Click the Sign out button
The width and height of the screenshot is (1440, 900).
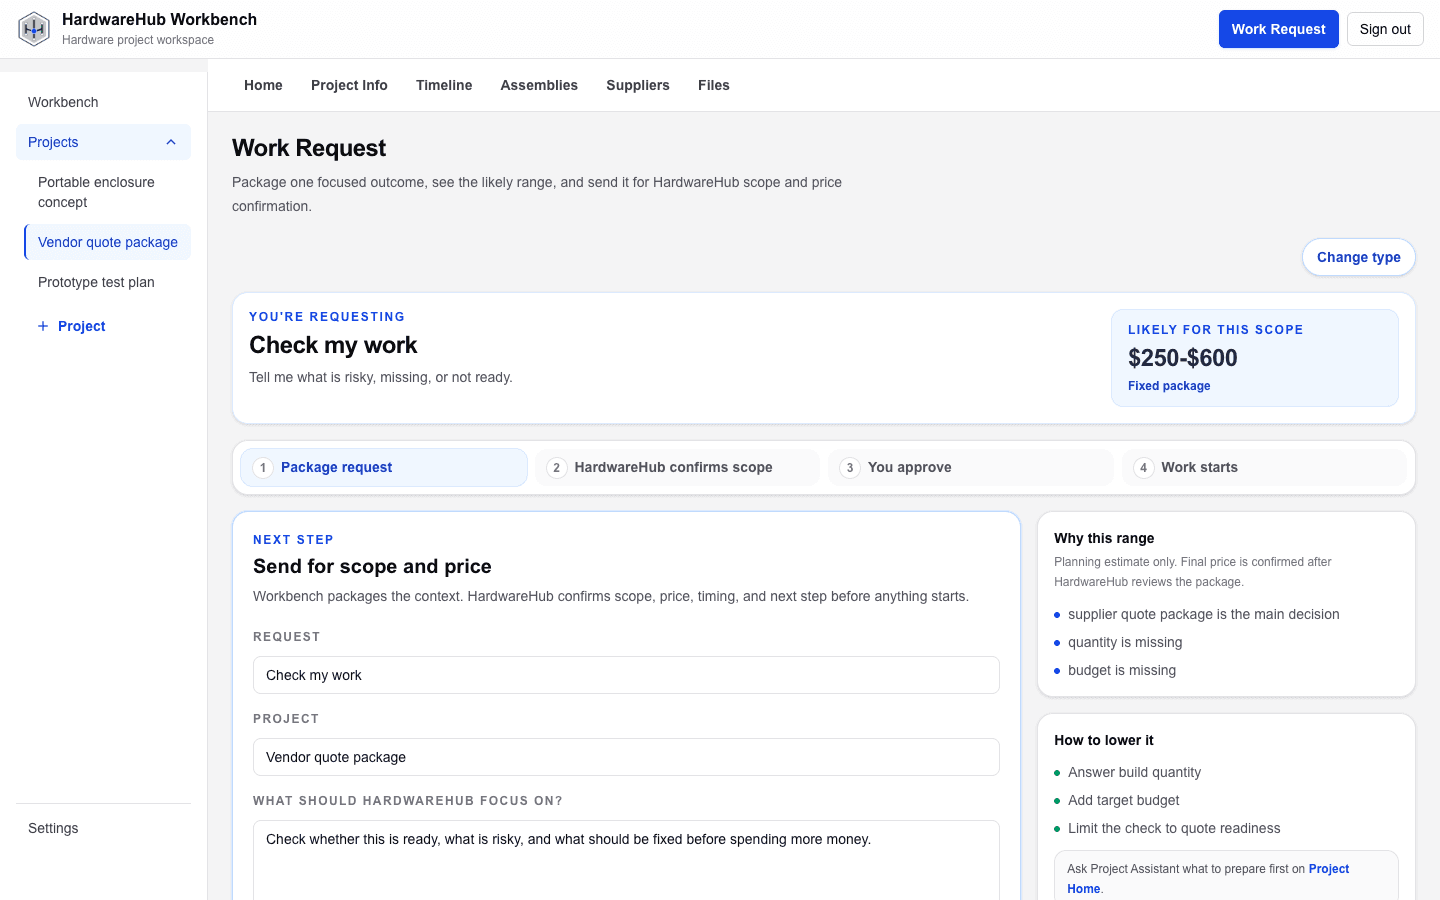pos(1385,29)
